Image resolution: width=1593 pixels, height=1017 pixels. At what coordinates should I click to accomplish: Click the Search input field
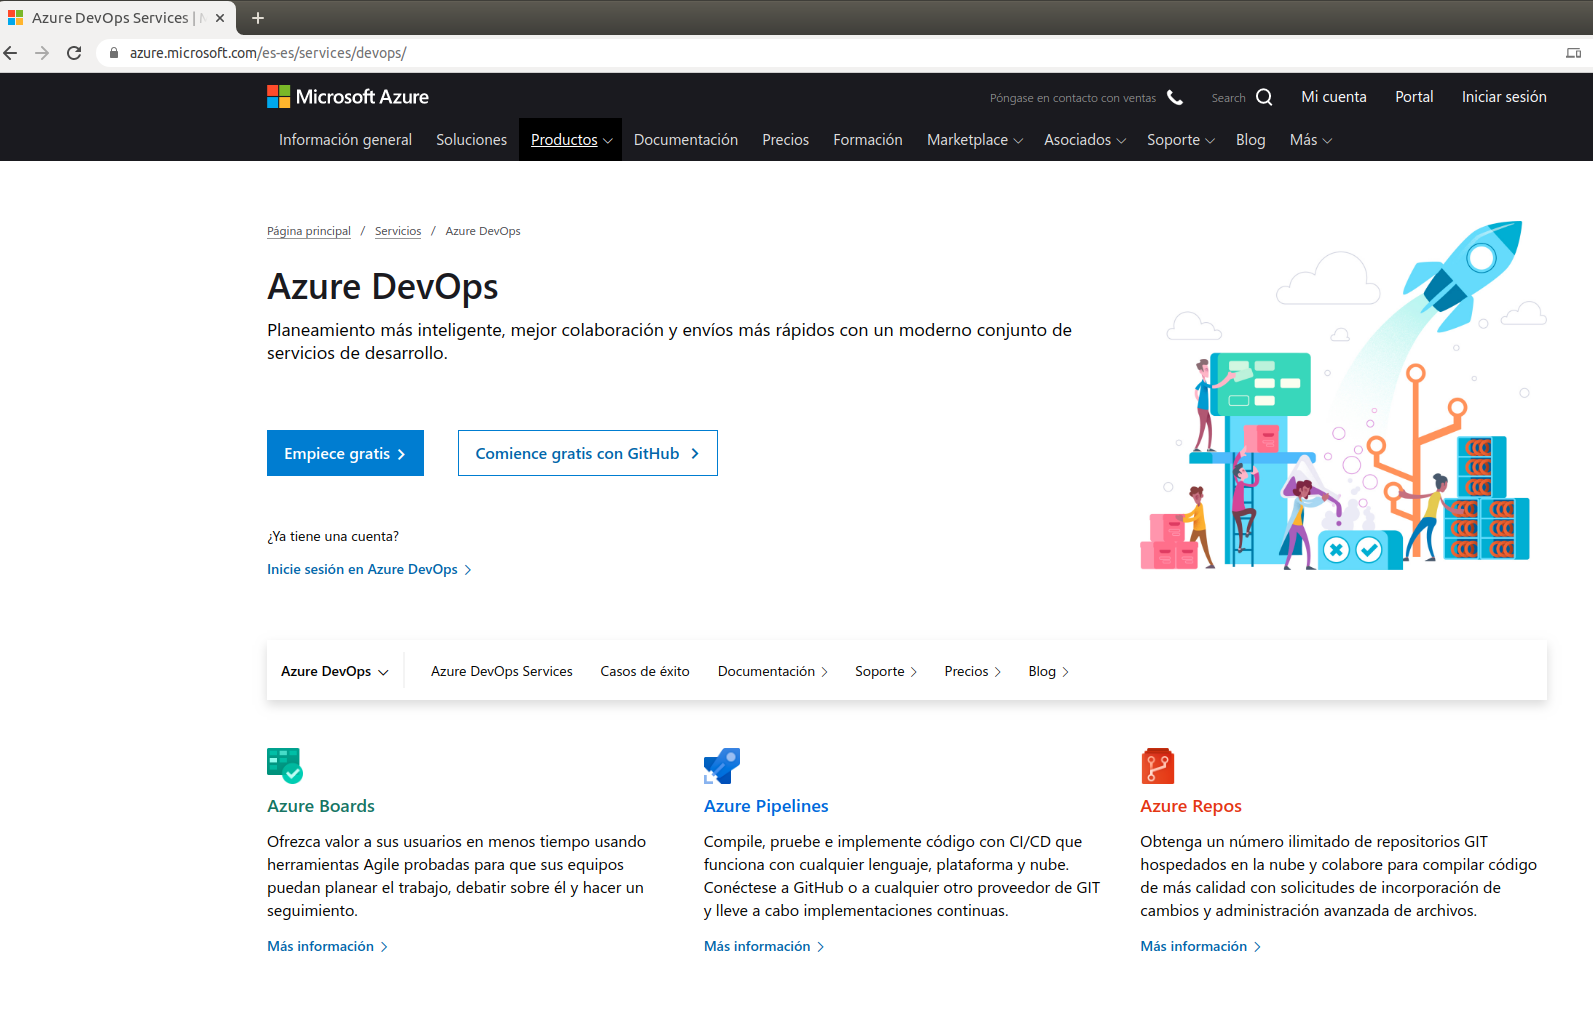1229,98
